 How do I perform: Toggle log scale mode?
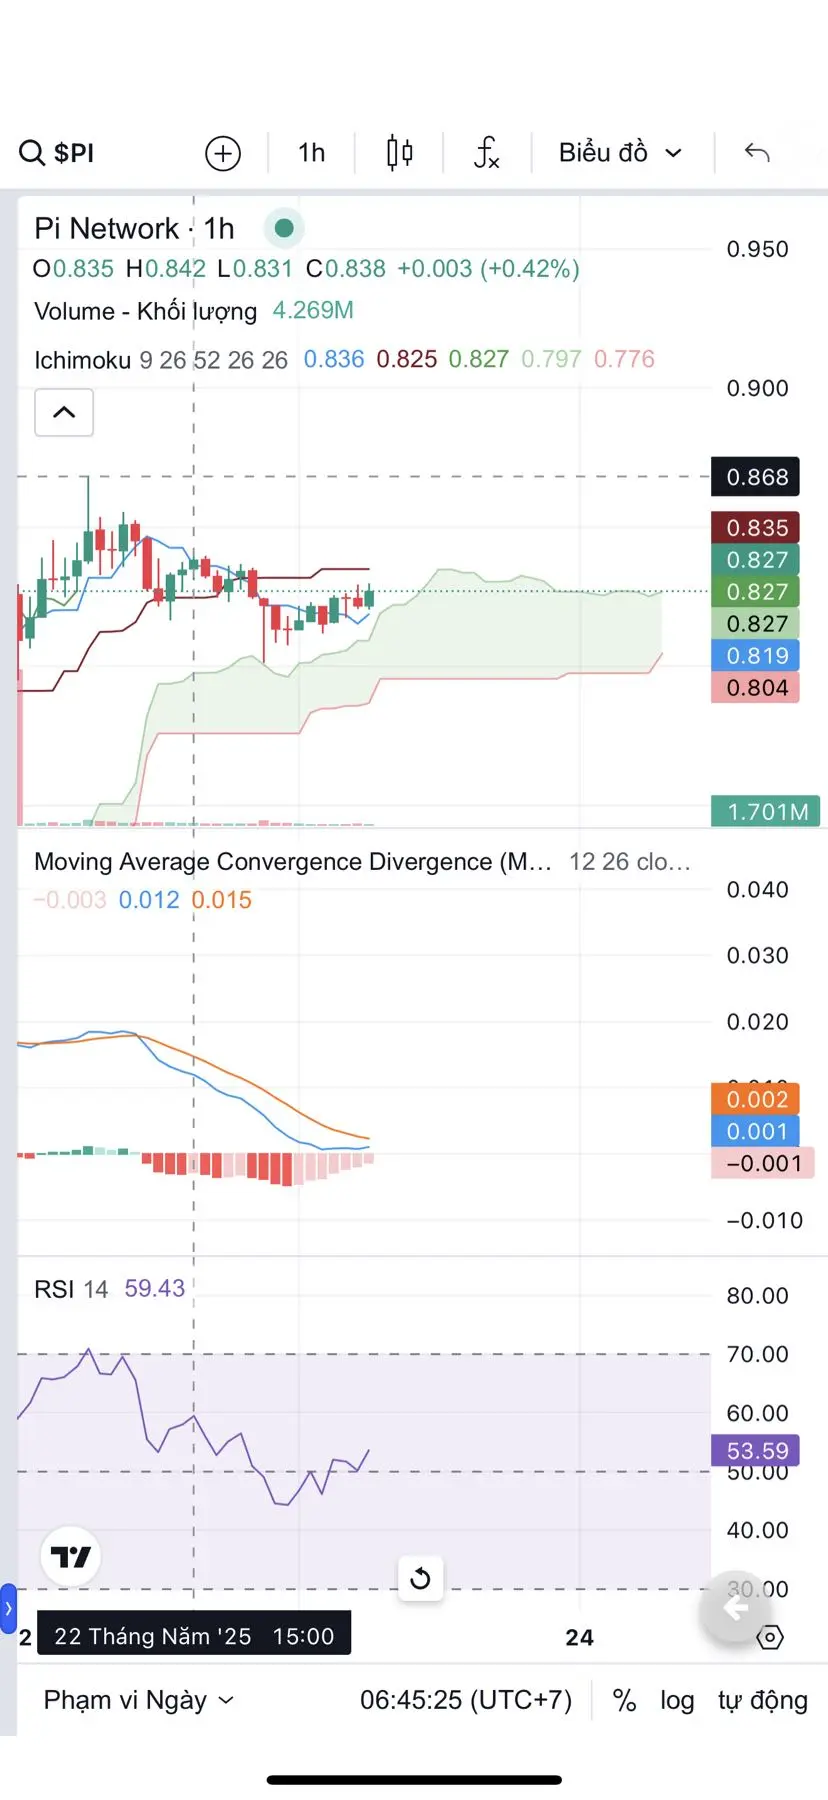pyautogui.click(x=677, y=1700)
